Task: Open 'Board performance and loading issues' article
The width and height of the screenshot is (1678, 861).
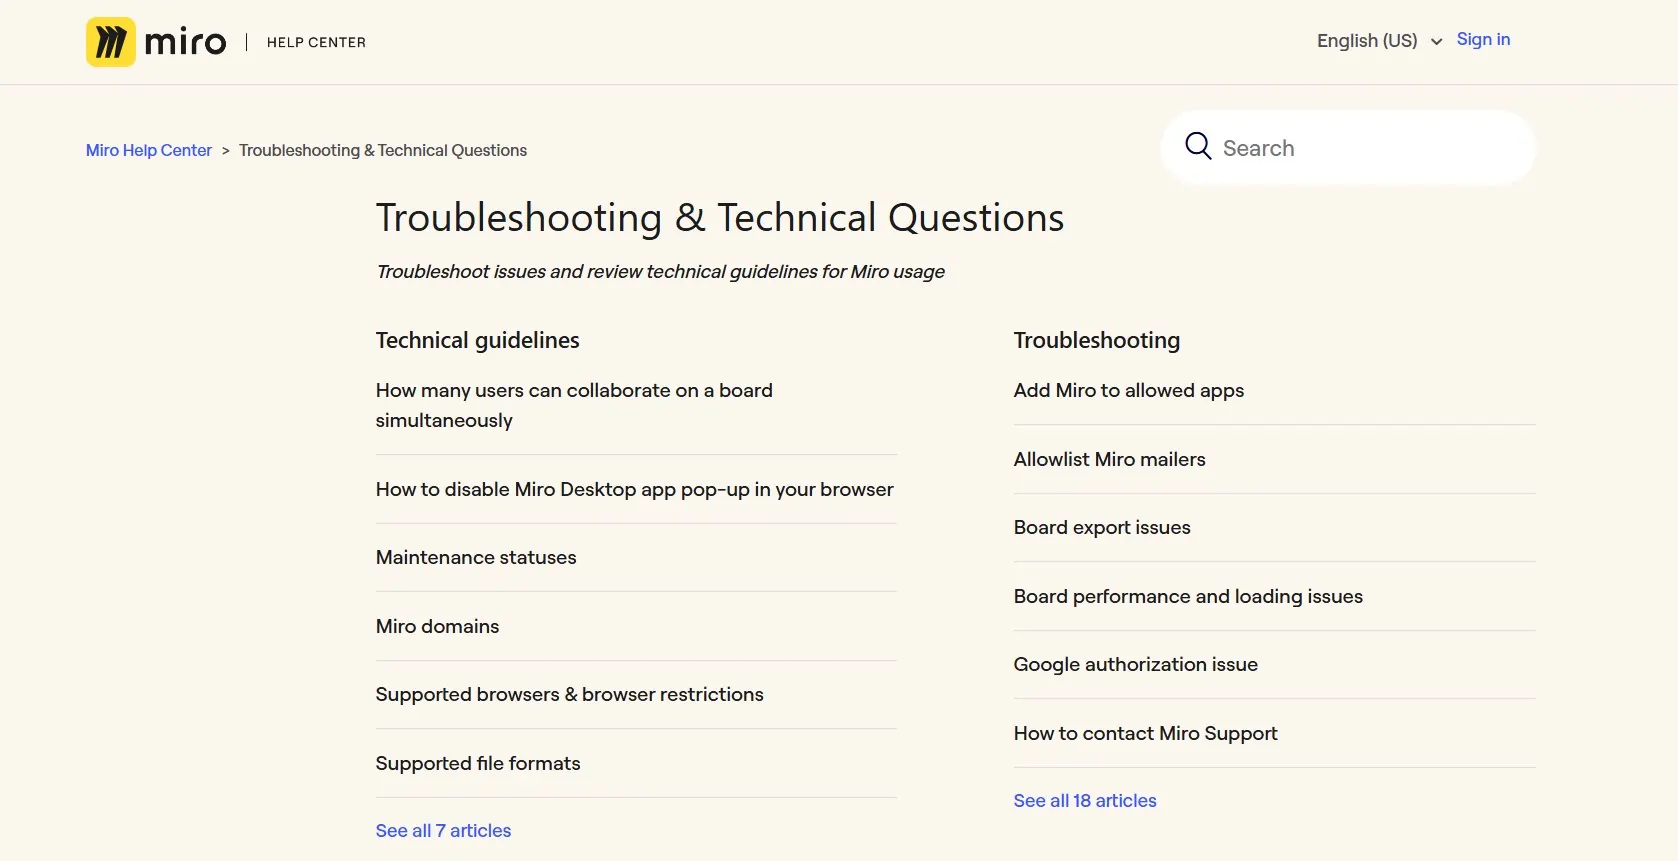Action: 1188,596
